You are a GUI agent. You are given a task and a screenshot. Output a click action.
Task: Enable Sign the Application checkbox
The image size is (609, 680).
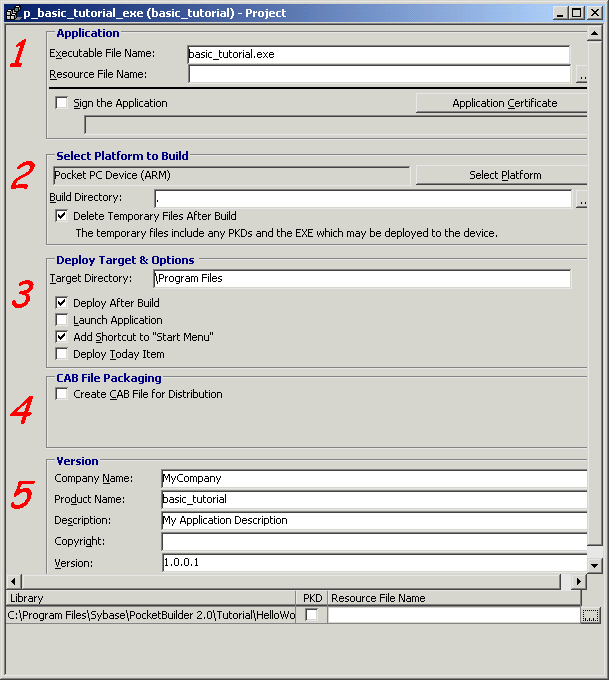click(62, 103)
